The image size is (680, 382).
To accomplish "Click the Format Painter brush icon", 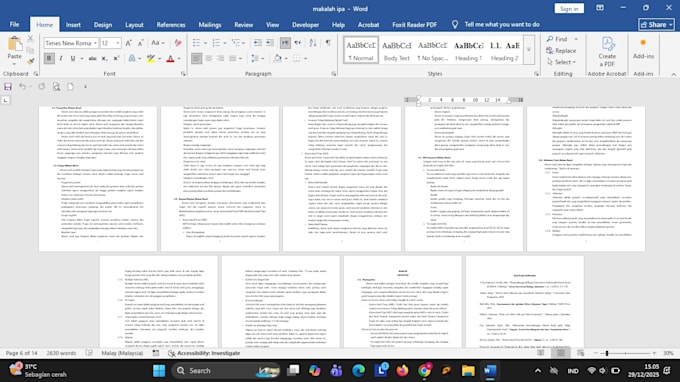I will [x=30, y=62].
